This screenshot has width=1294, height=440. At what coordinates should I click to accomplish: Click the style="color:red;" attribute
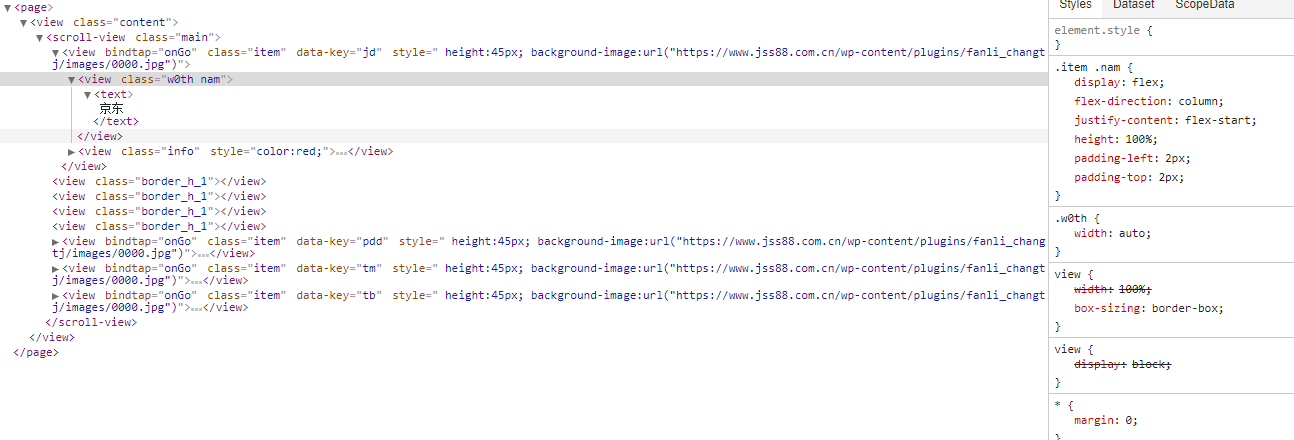[270, 151]
